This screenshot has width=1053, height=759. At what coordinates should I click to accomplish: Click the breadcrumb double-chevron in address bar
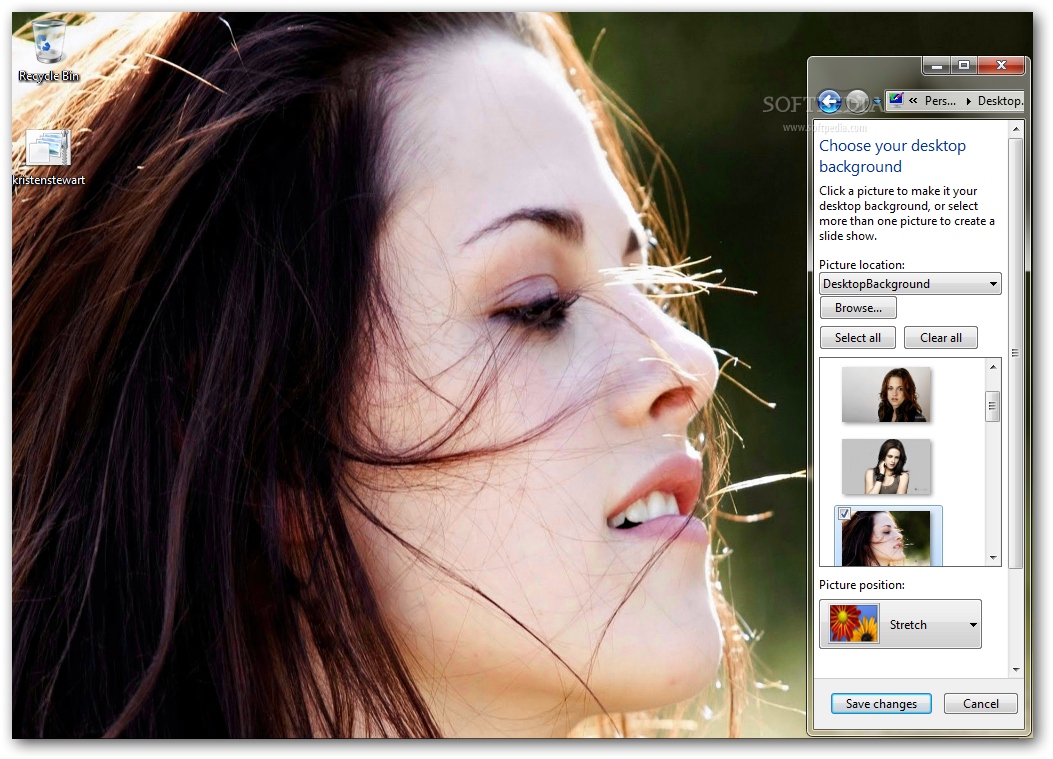point(913,101)
